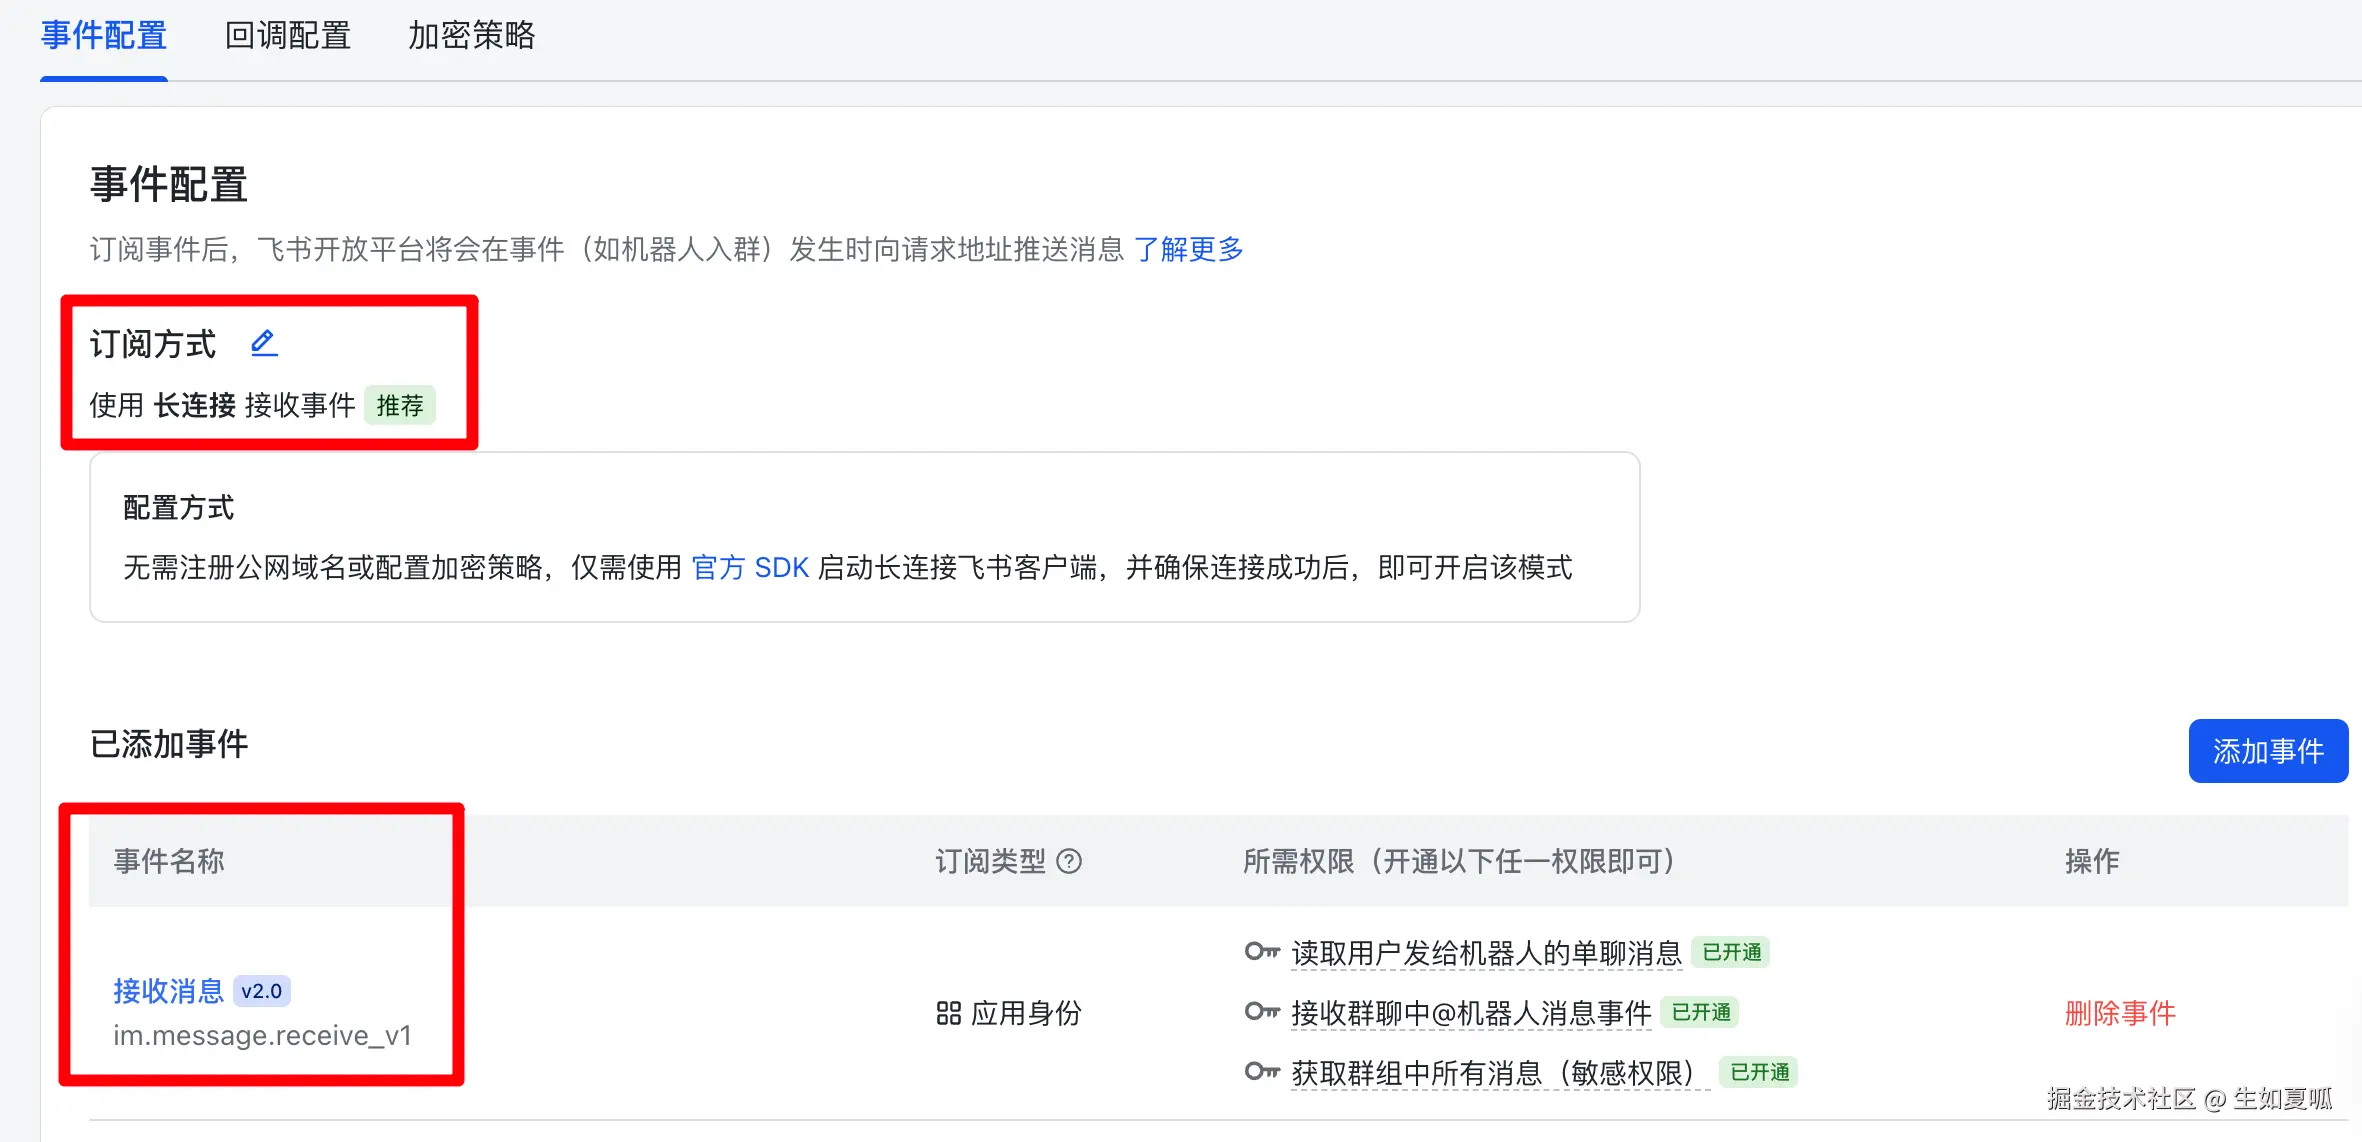
Task: Click the help question mark next to 订阅类型
Action: (x=1069, y=861)
